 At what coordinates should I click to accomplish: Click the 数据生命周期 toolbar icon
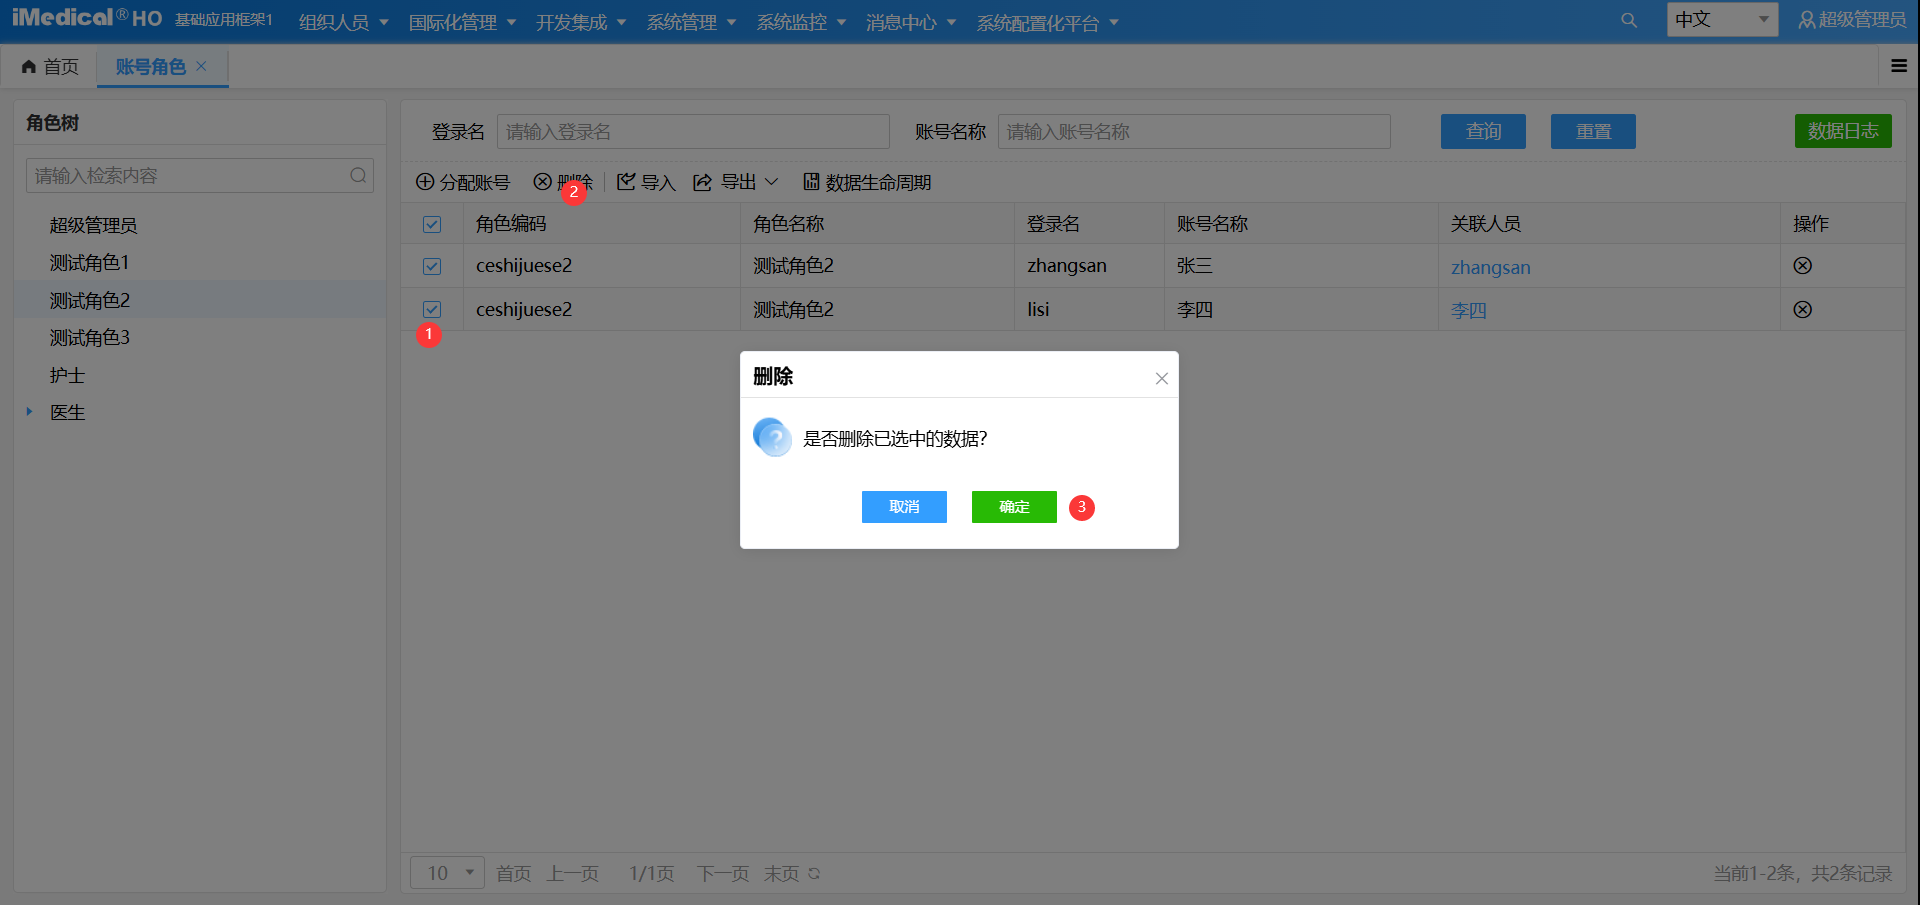[811, 182]
